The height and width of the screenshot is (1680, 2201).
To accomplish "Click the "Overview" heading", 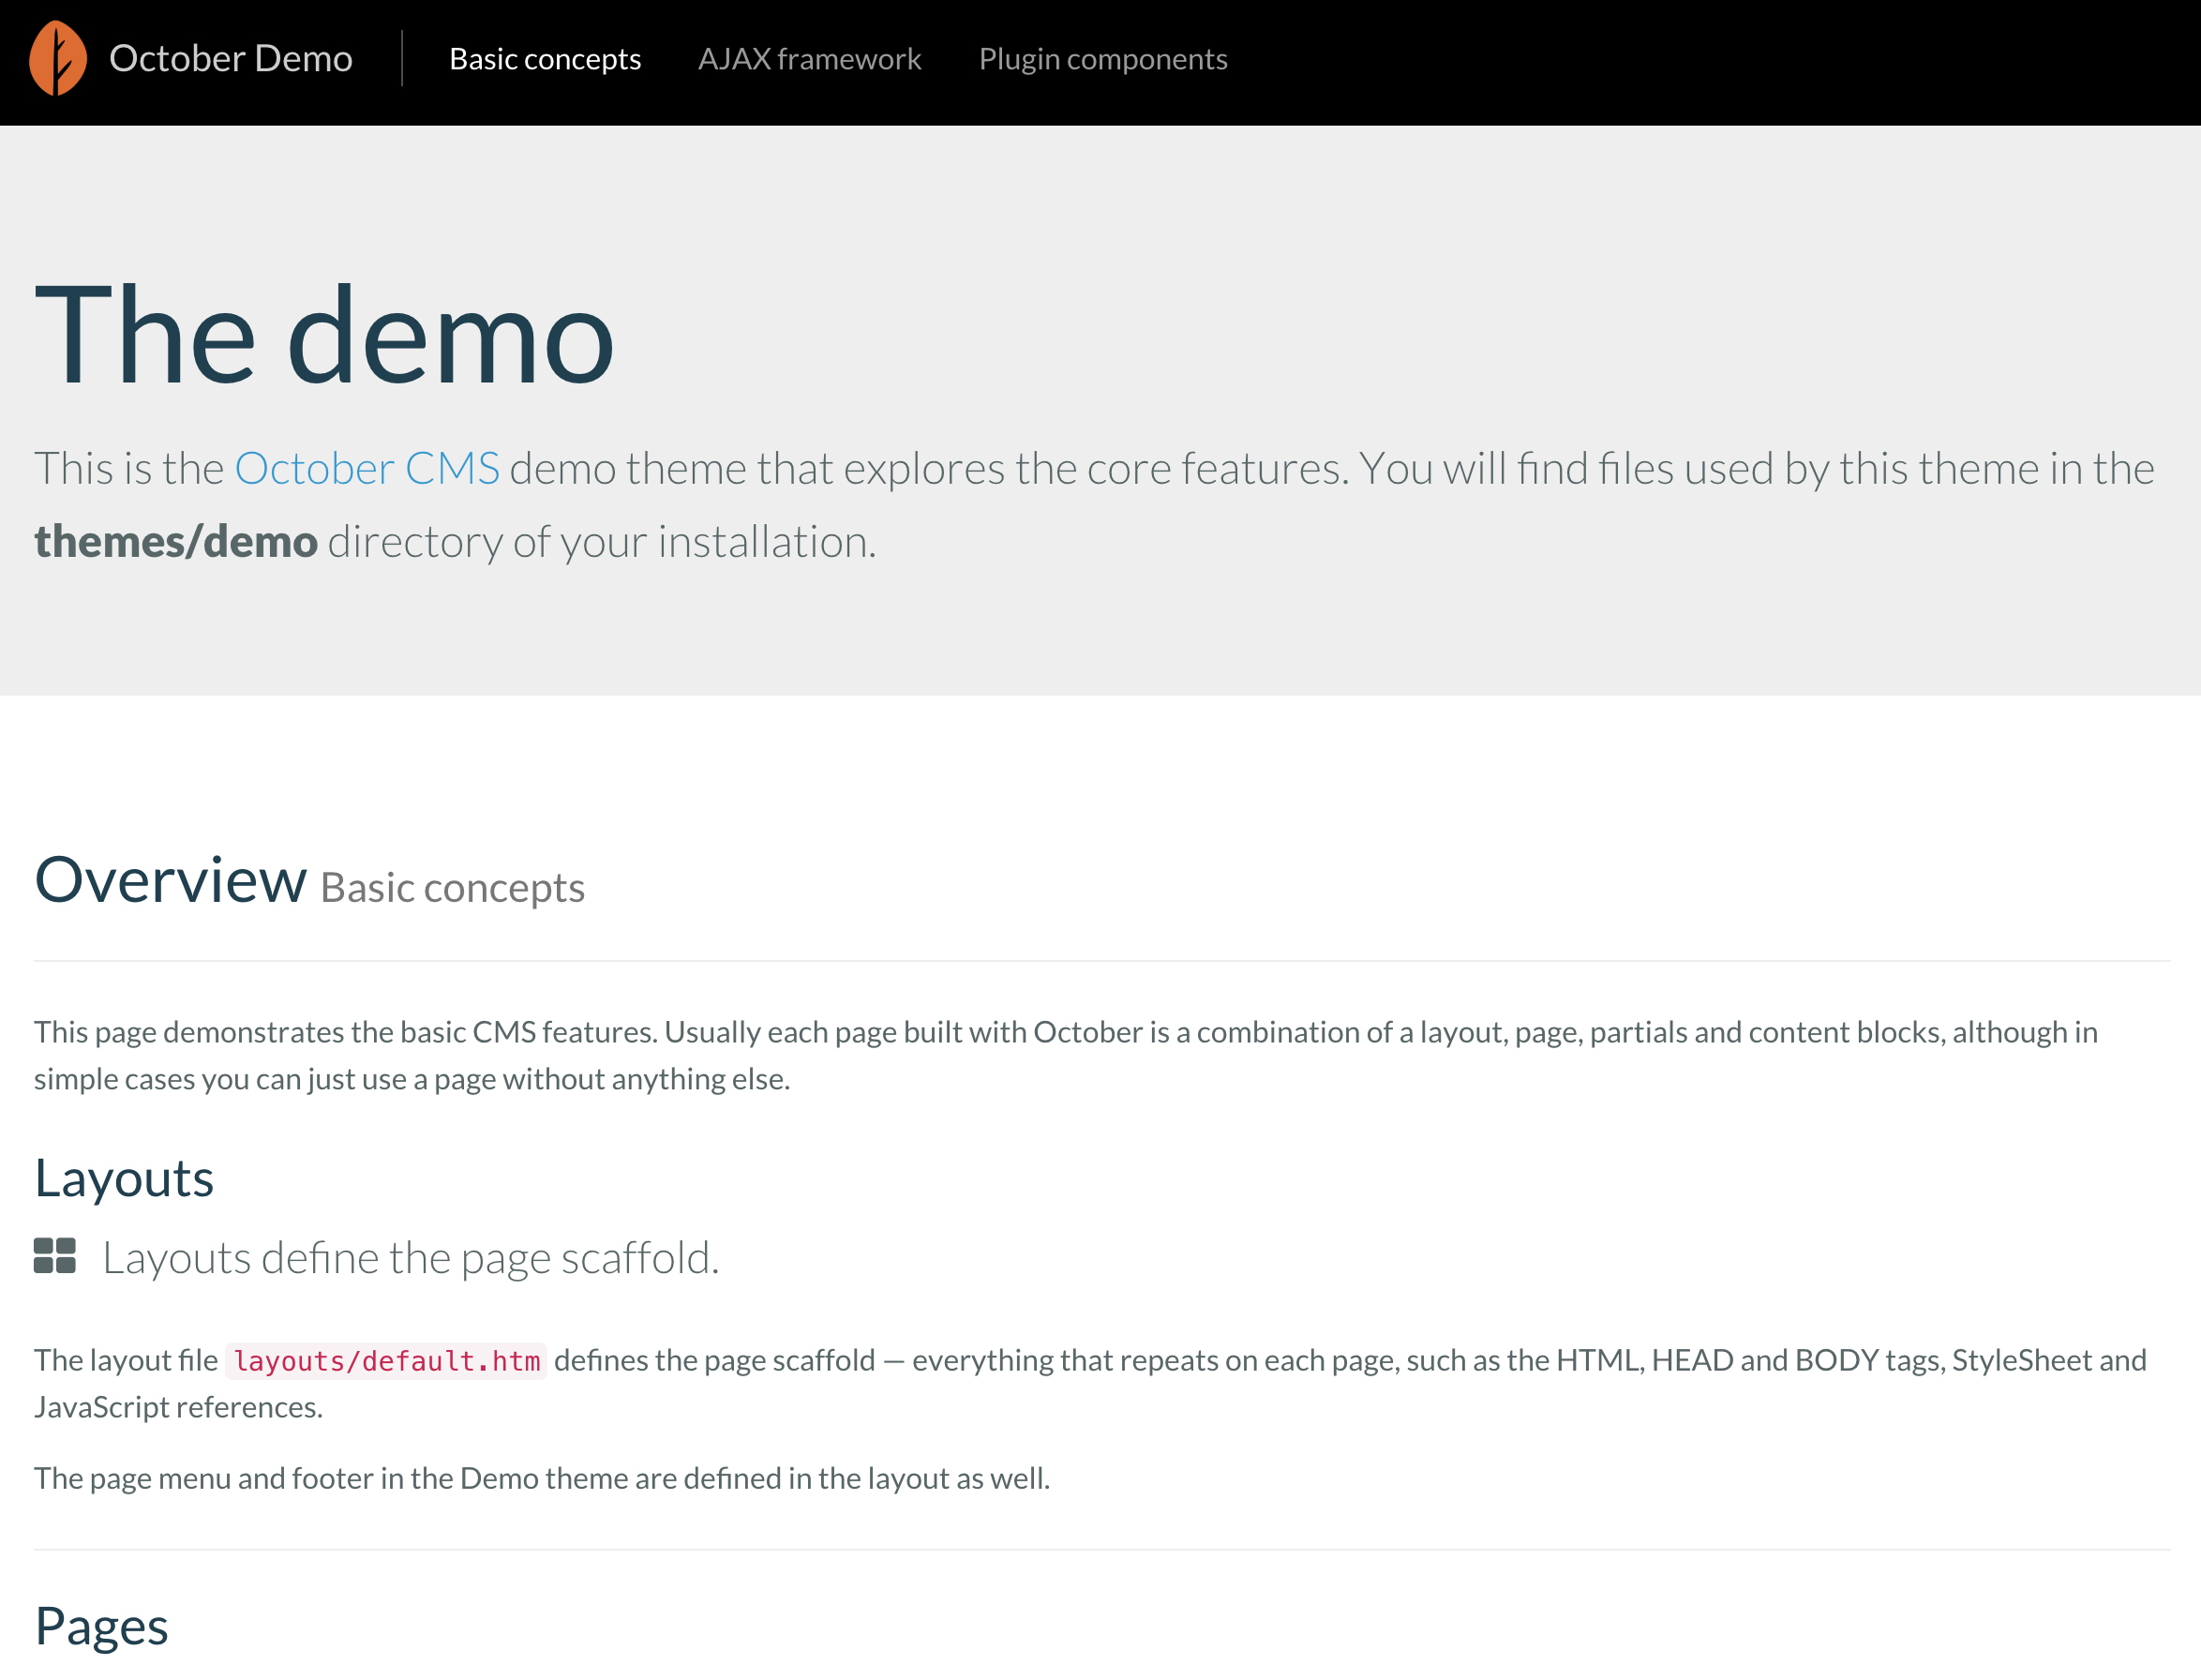I will pos(171,879).
